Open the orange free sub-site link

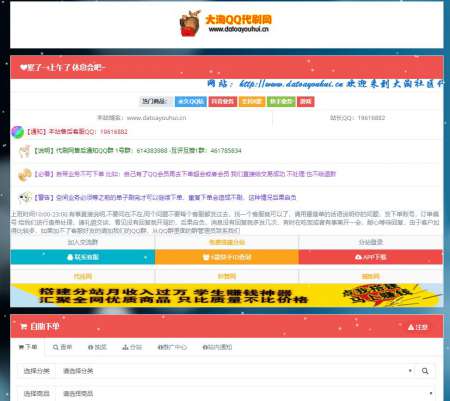(227, 242)
